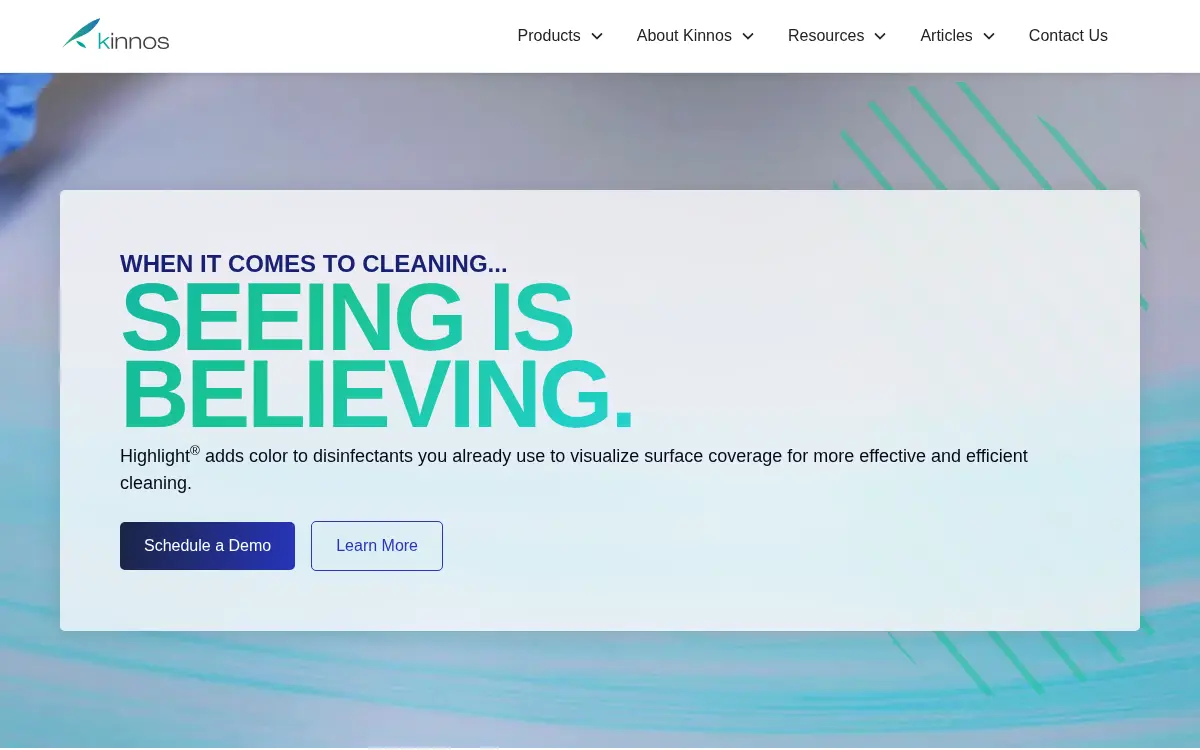Click the Schedule a Demo button

click(x=207, y=546)
